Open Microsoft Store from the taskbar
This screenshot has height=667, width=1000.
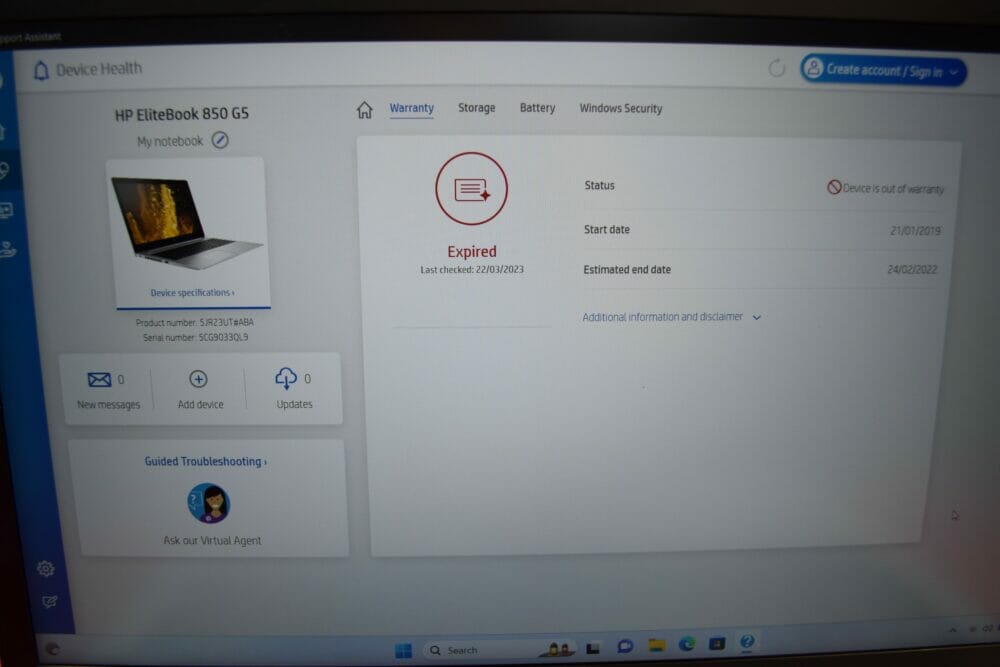coord(717,643)
